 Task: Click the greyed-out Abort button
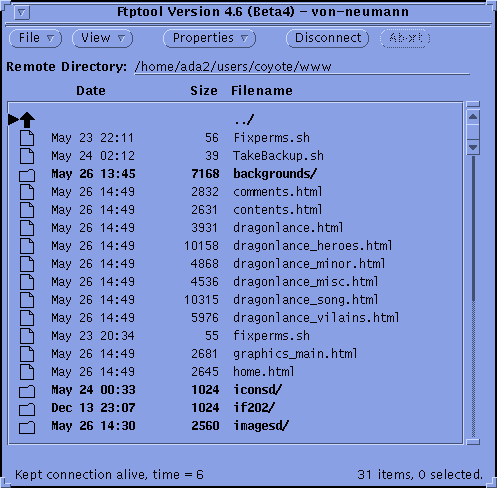pyautogui.click(x=405, y=38)
